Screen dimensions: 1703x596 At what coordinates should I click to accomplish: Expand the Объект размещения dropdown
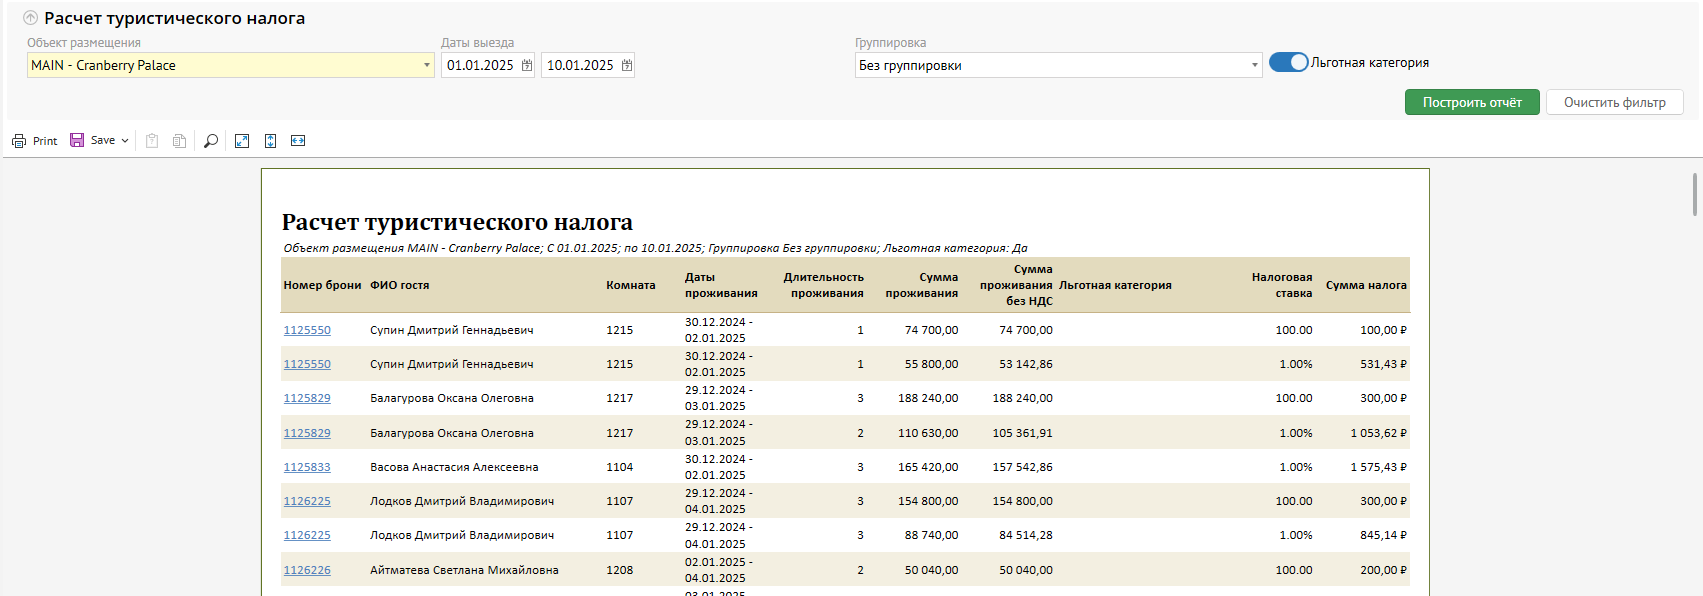(427, 65)
